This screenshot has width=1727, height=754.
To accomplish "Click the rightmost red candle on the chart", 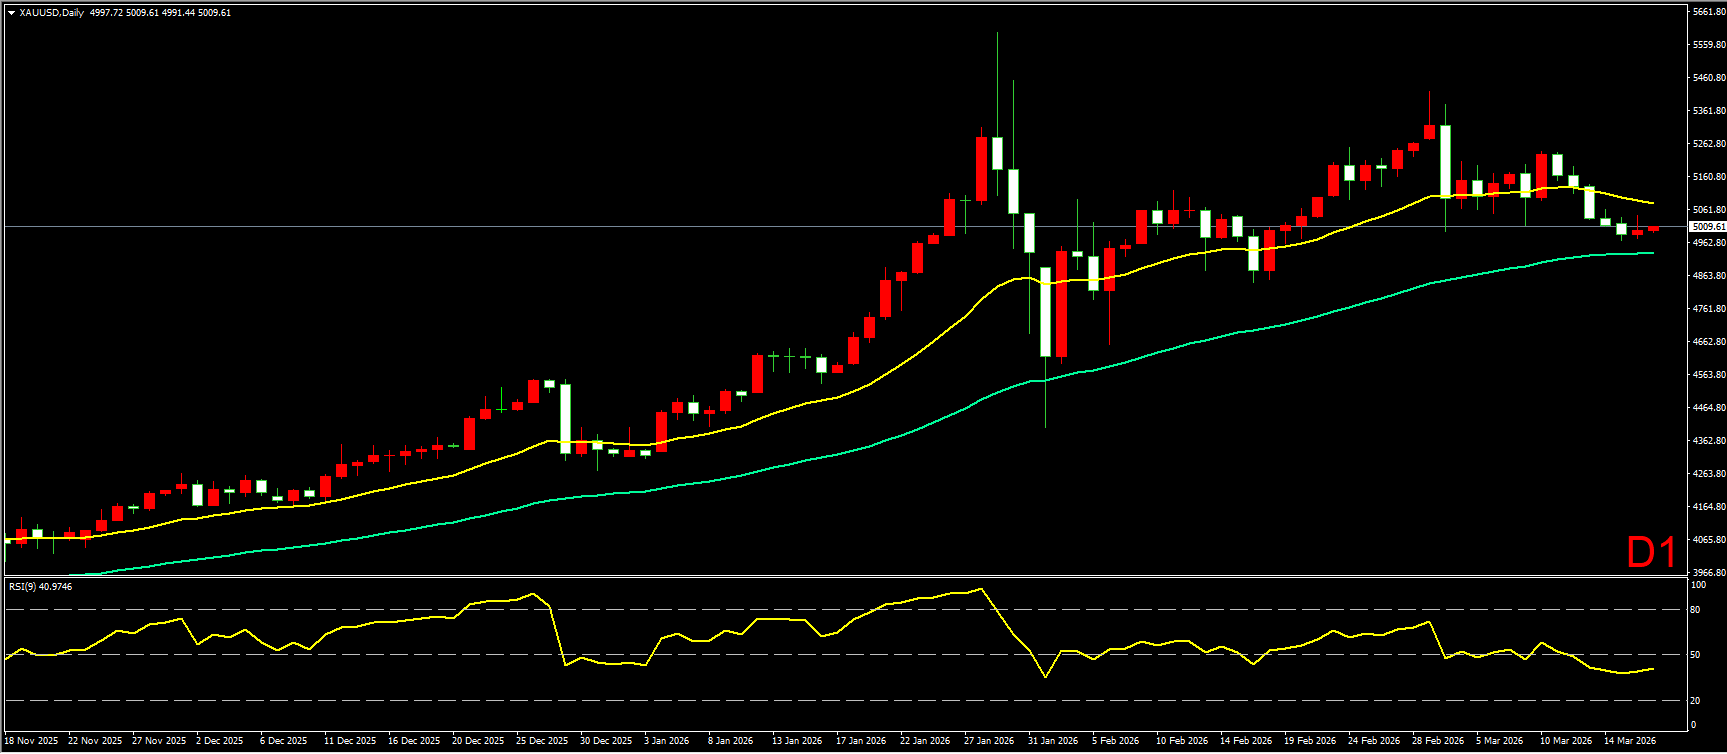I will tap(1653, 229).
